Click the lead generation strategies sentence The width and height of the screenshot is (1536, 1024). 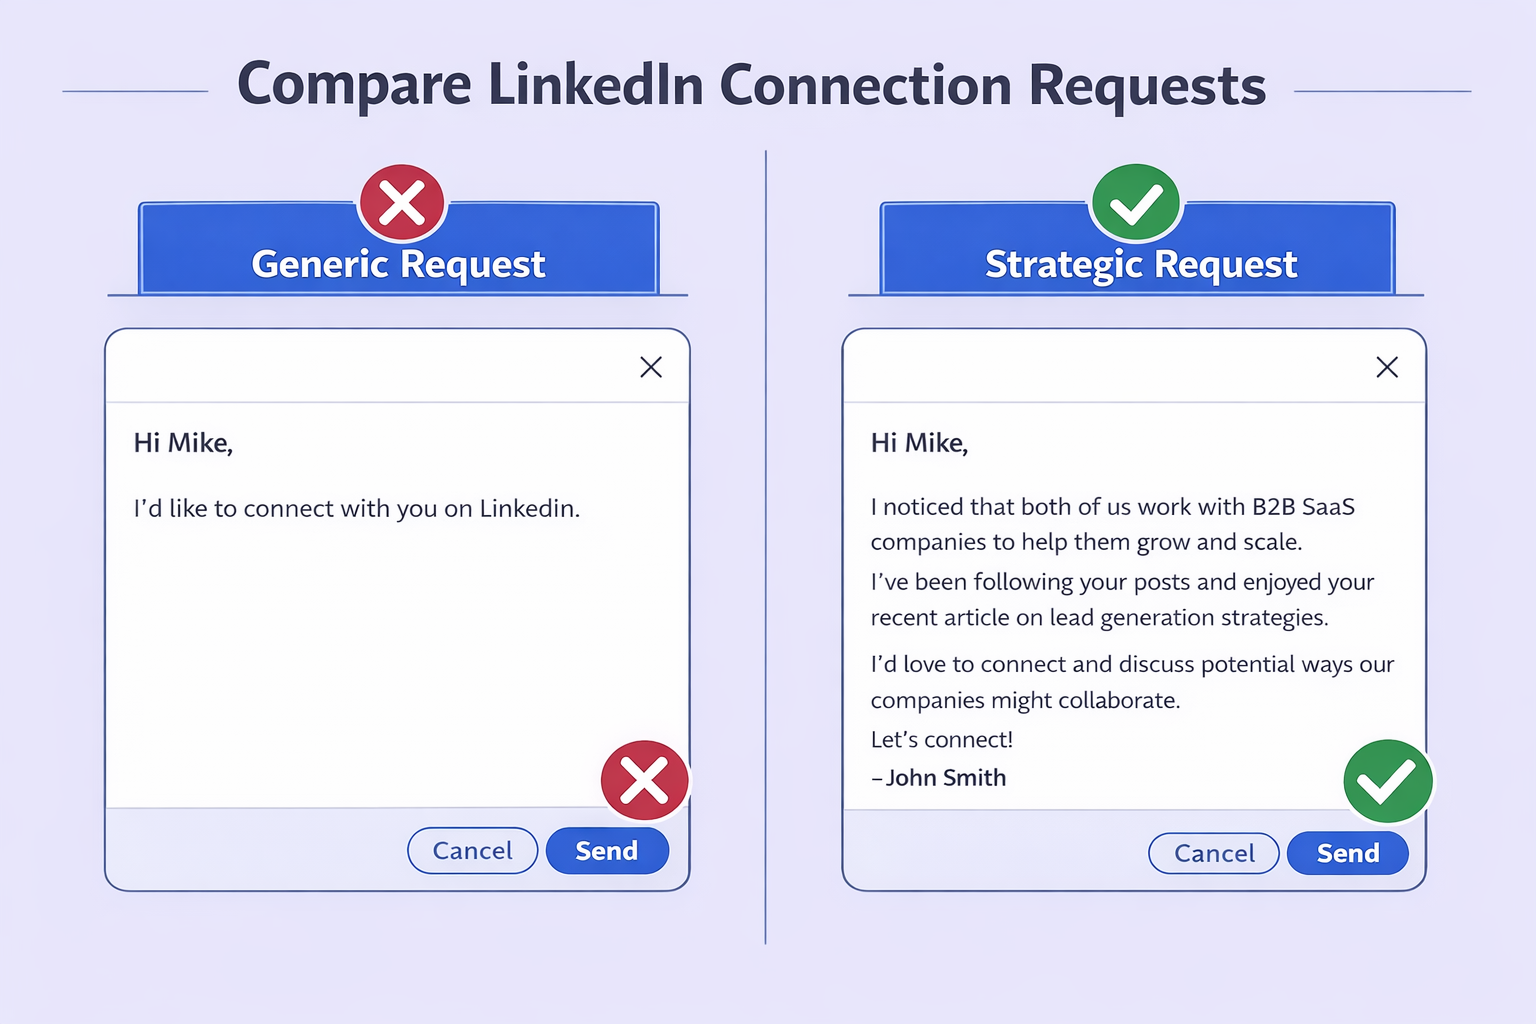point(1122,600)
